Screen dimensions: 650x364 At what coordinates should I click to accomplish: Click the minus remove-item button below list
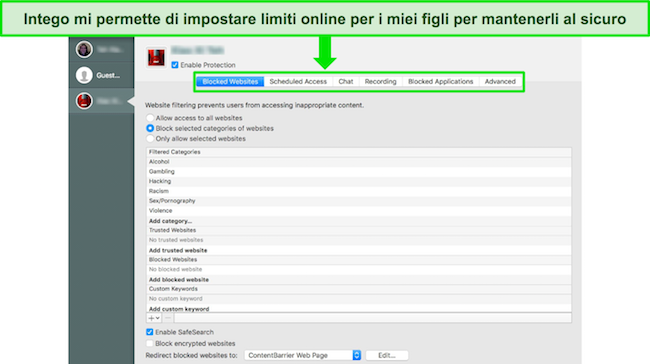coord(168,318)
